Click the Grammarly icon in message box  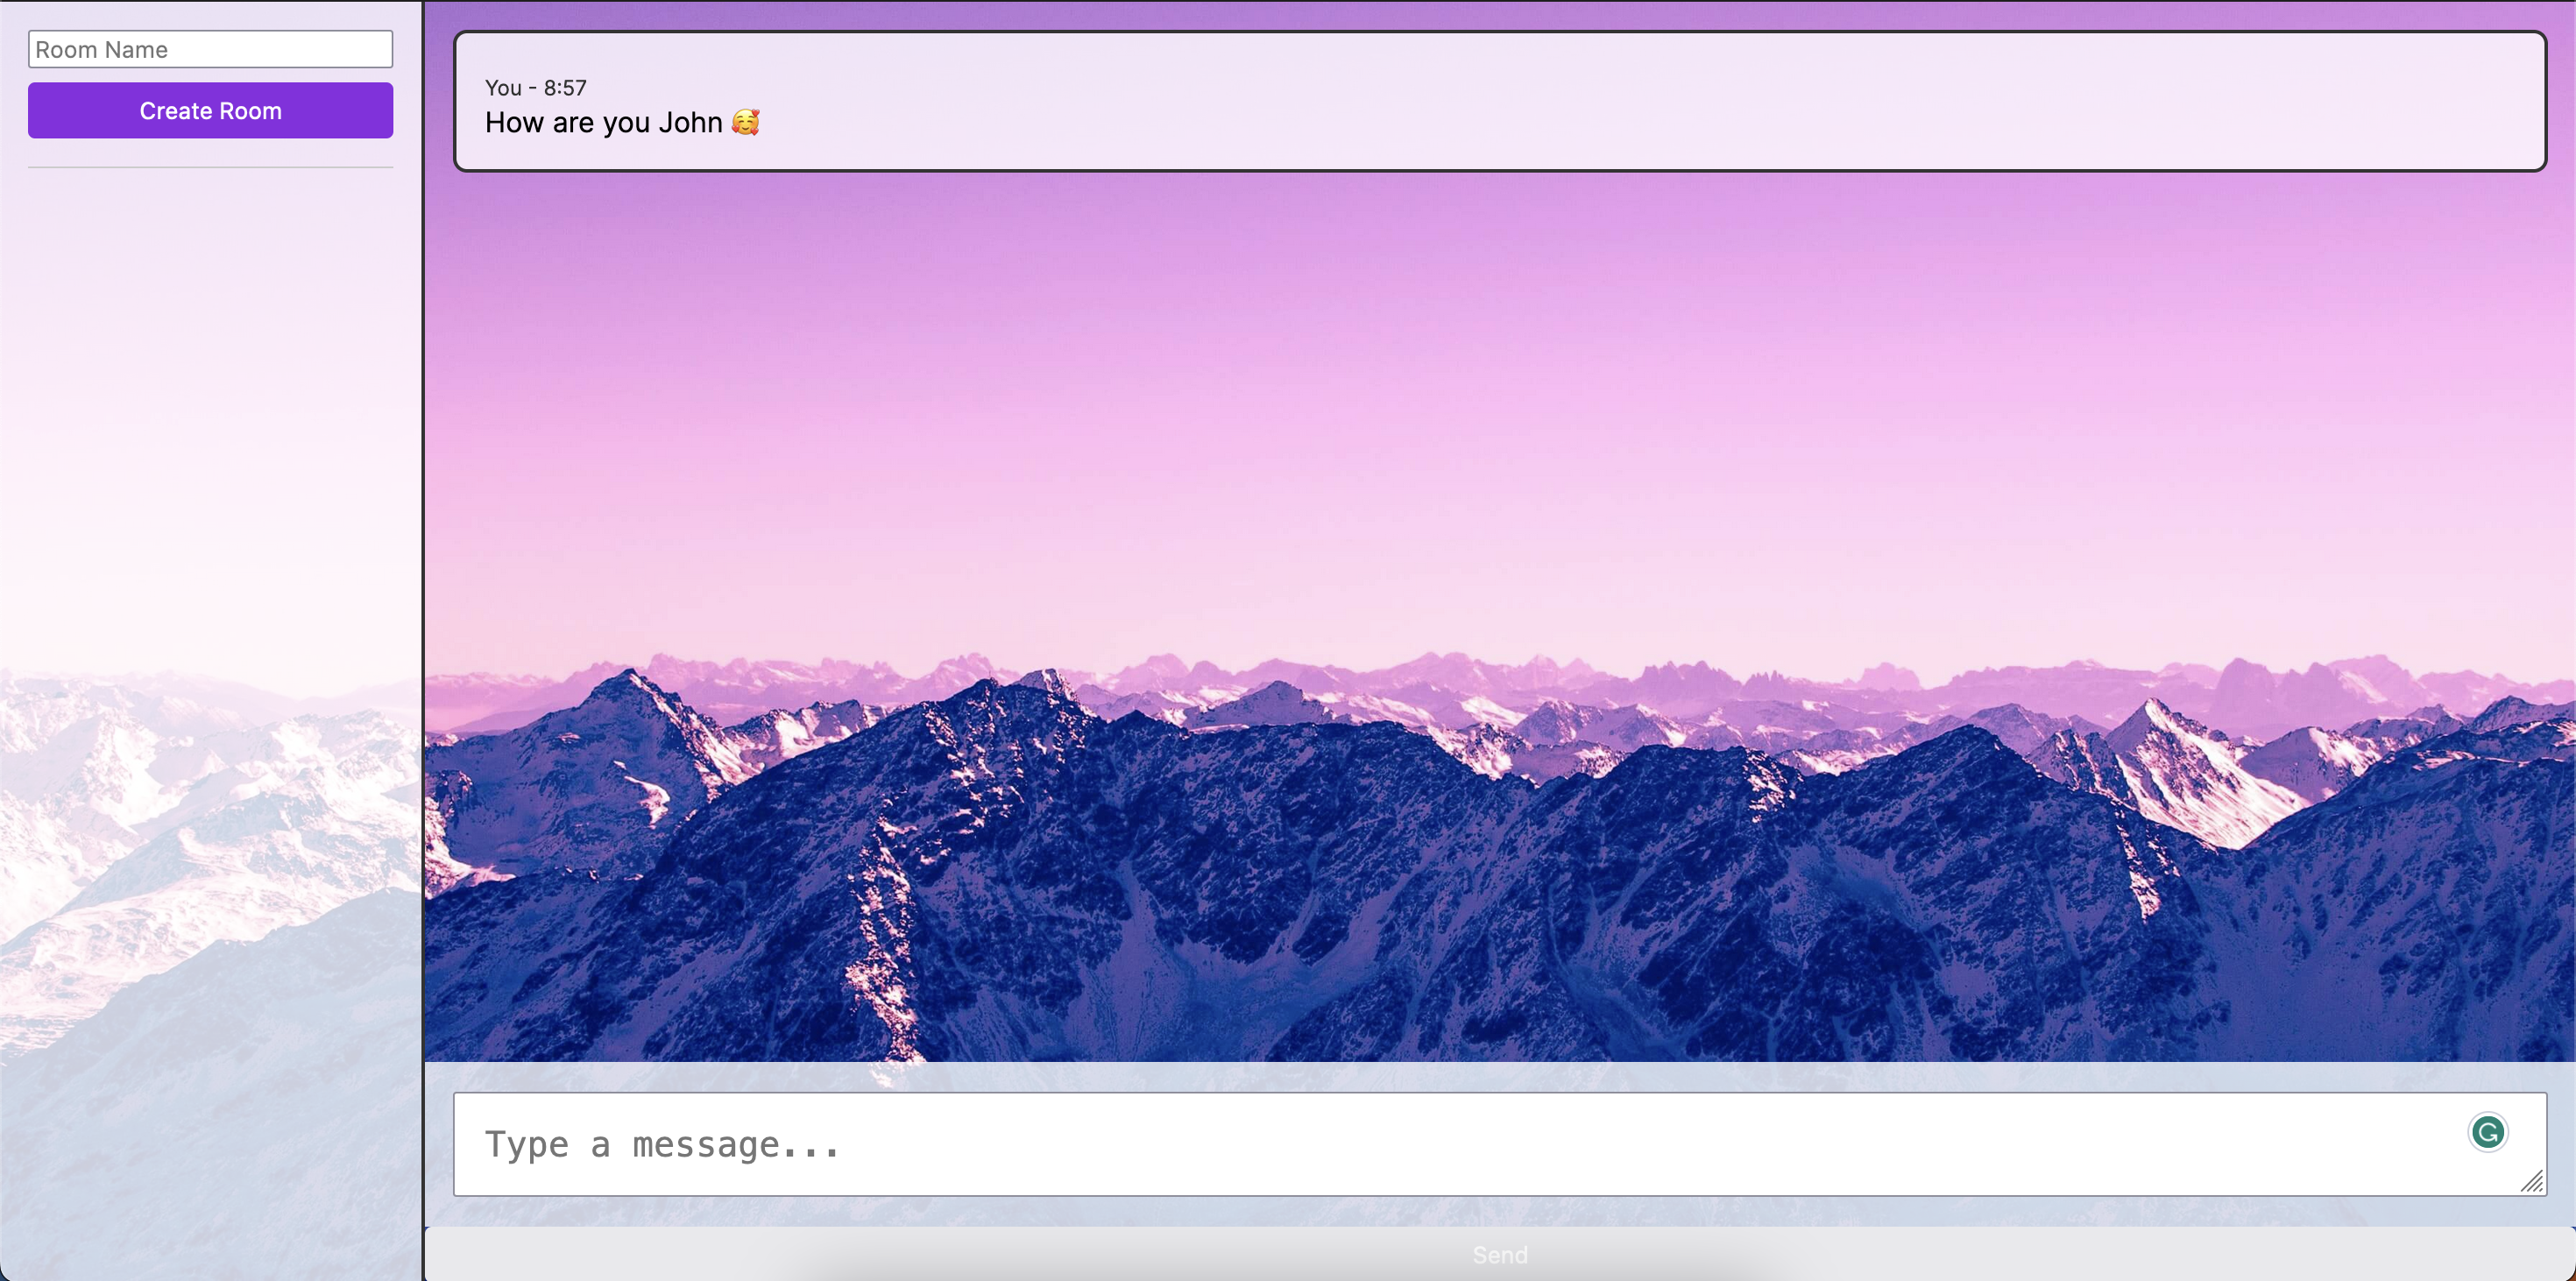2487,1132
